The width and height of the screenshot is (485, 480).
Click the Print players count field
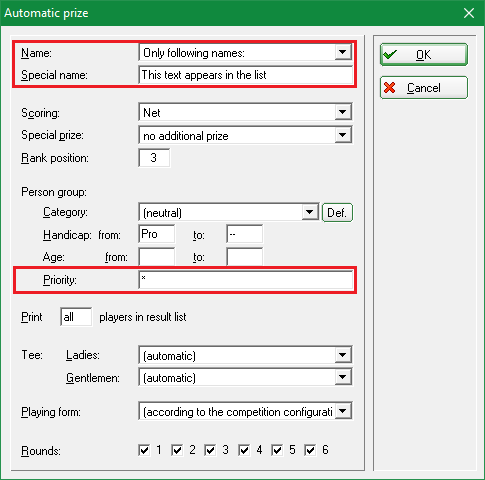76,317
